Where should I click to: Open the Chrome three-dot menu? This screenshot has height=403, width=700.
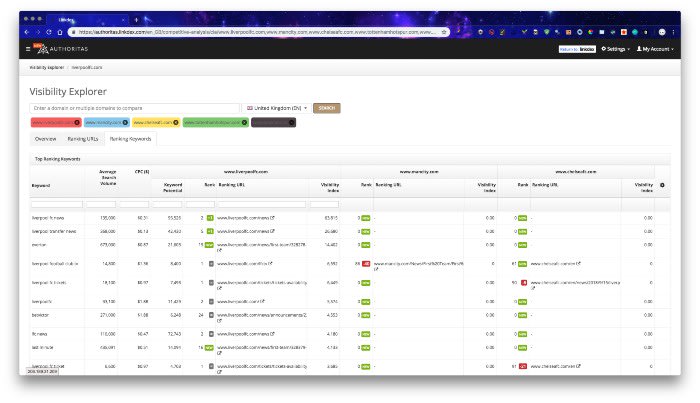pos(673,32)
